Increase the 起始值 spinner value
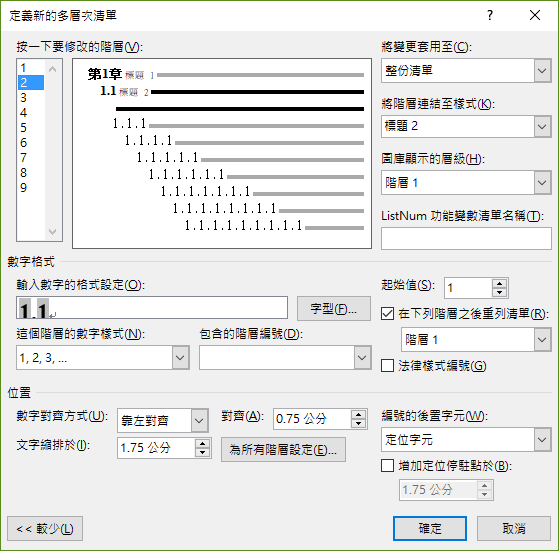Viewport: 559px width, 551px height. tap(499, 284)
